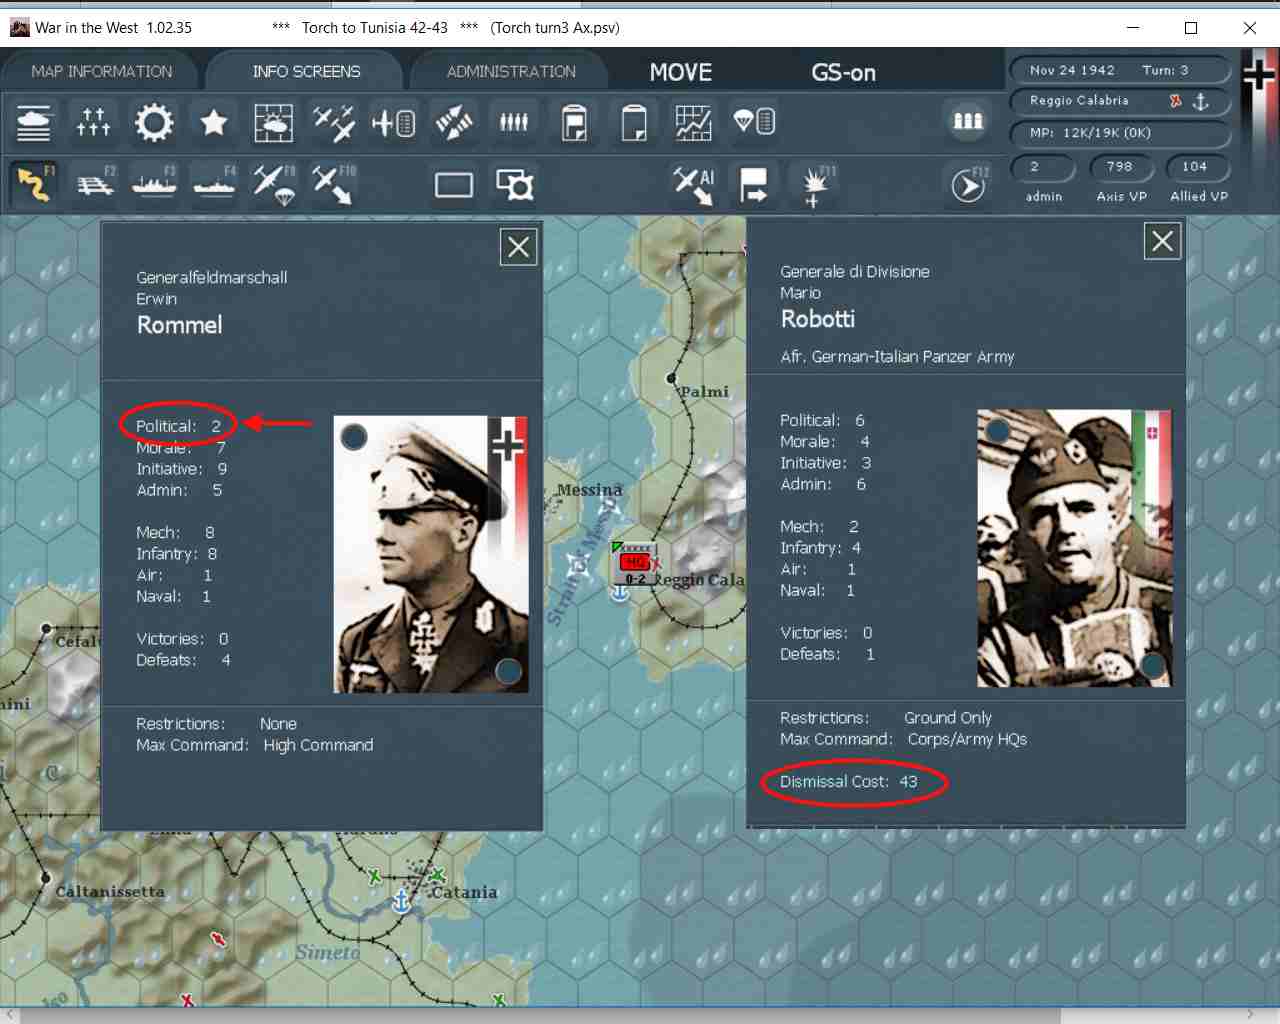
Task: Click the row-of-soldiers manpower icon
Action: click(x=513, y=123)
